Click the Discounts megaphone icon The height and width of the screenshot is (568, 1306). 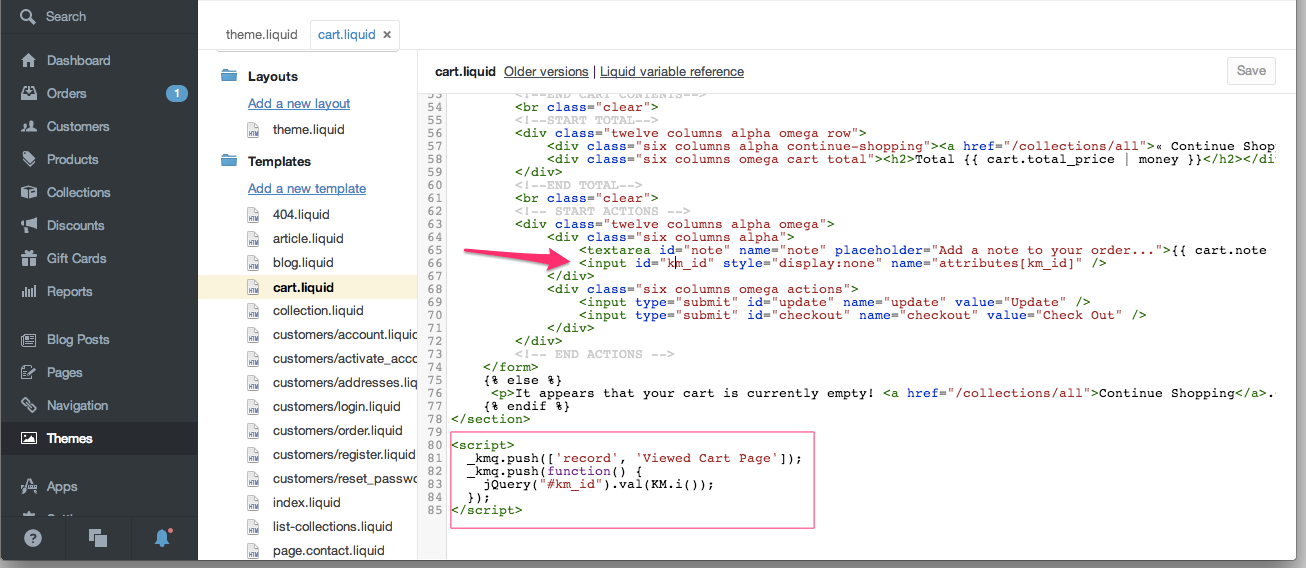click(28, 226)
